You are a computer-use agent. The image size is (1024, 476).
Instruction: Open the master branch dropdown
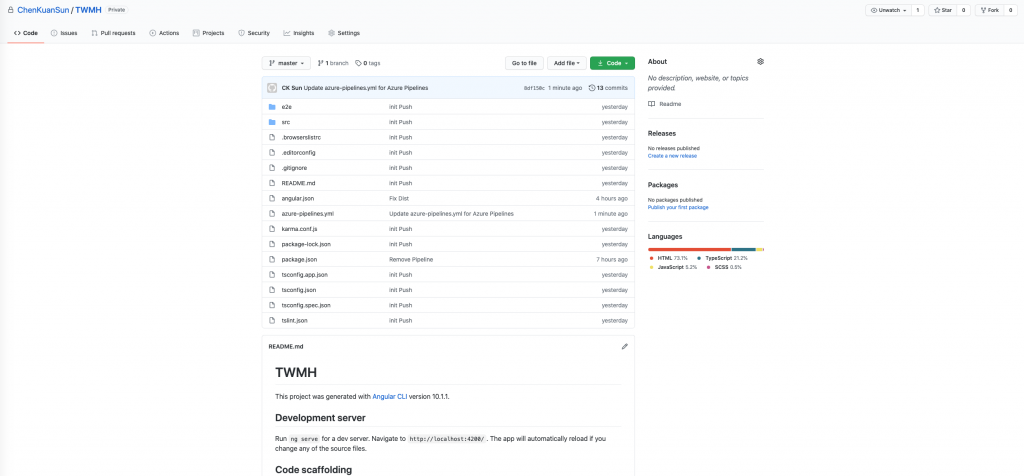[286, 63]
